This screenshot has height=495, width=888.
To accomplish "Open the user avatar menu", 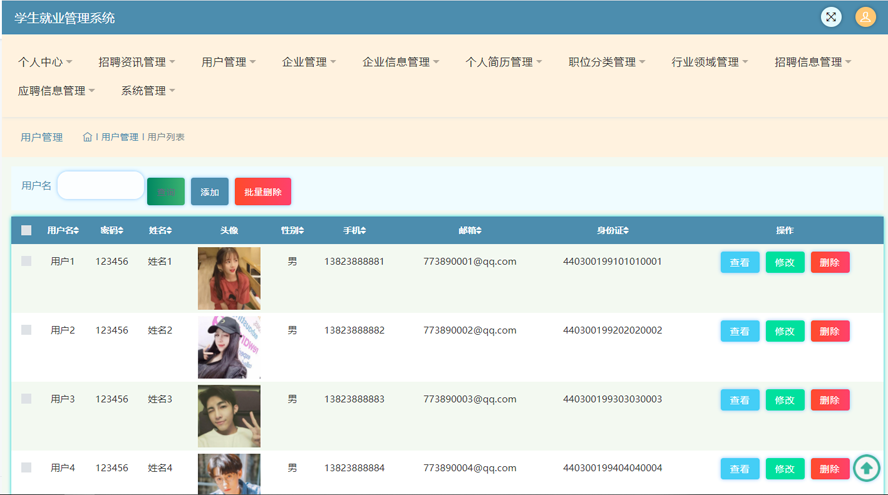I will click(865, 17).
